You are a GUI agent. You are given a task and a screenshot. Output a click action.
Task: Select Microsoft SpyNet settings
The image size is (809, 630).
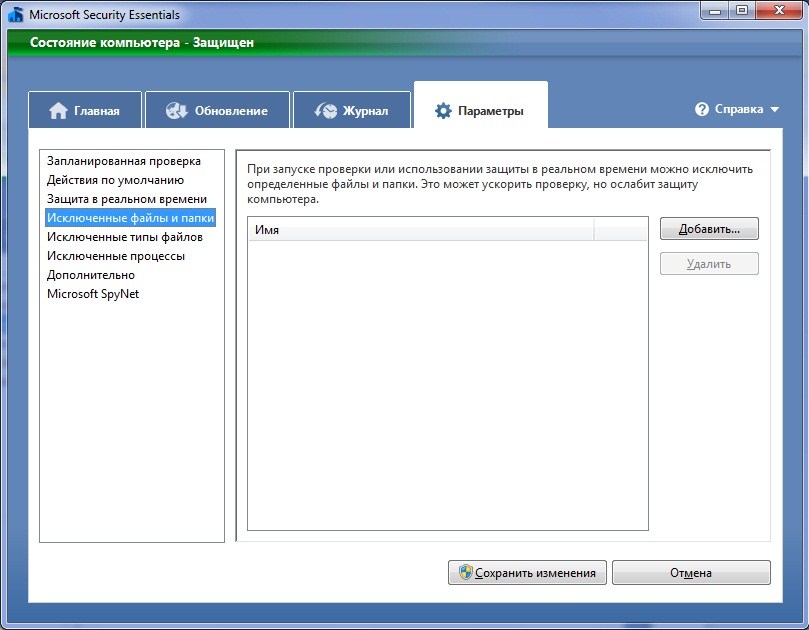(x=93, y=294)
